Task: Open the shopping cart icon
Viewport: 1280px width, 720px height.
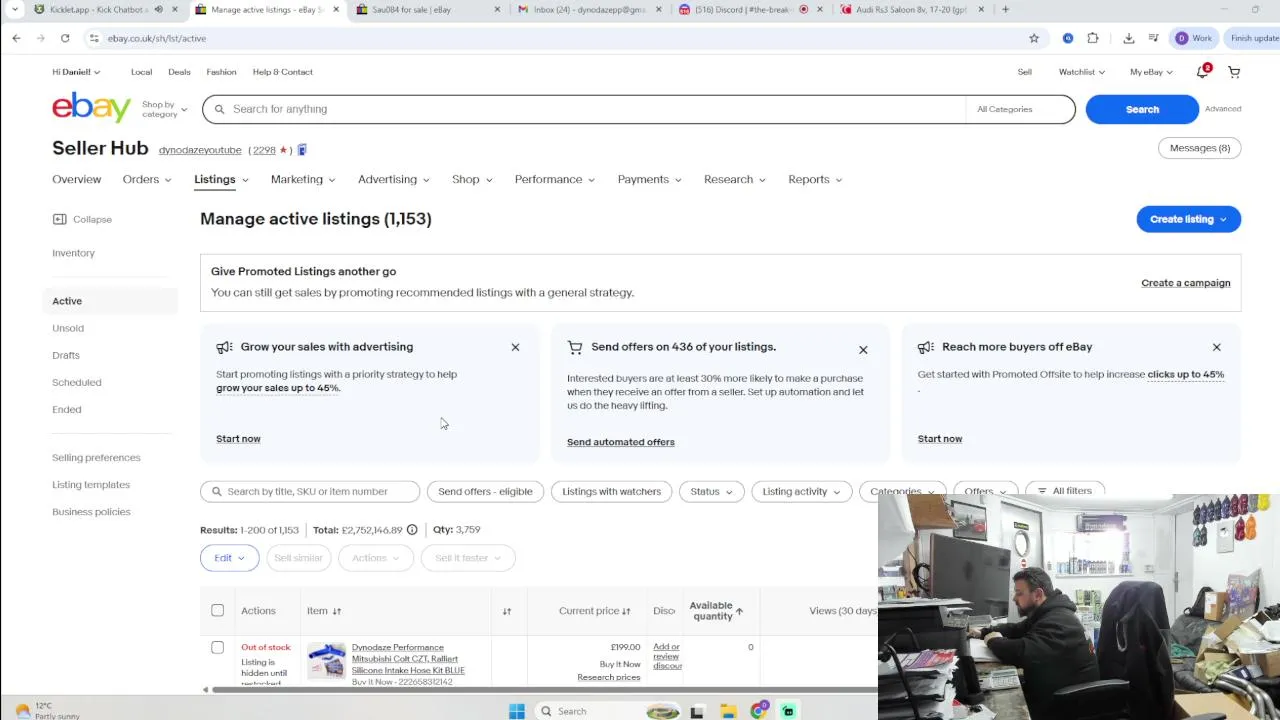Action: click(1234, 72)
